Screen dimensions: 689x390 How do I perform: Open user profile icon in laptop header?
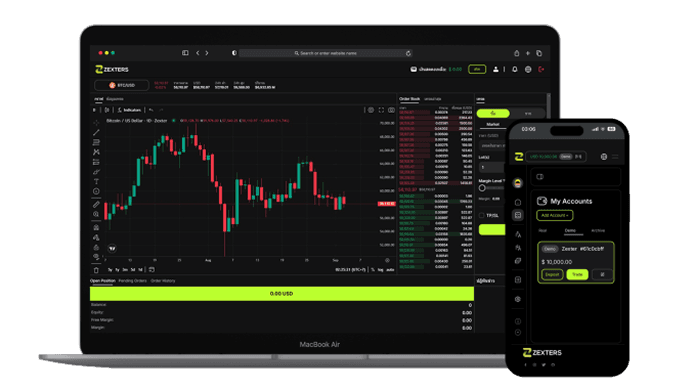click(496, 69)
